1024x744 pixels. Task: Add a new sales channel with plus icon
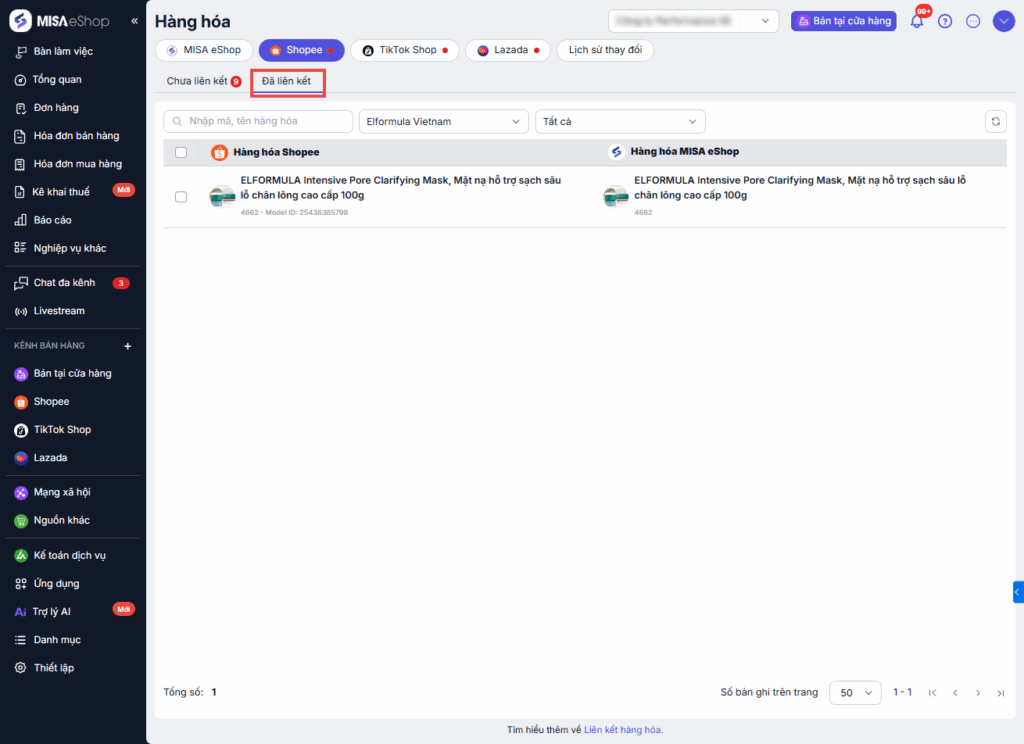[x=128, y=346]
